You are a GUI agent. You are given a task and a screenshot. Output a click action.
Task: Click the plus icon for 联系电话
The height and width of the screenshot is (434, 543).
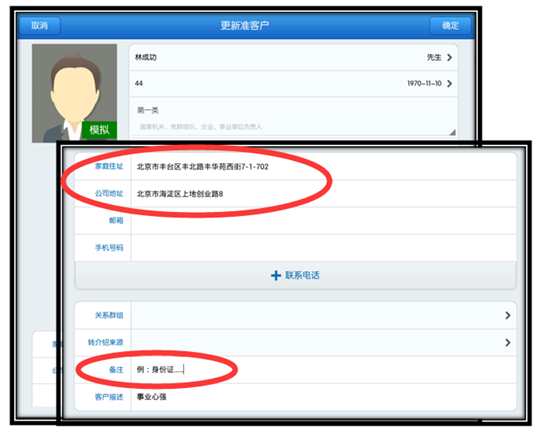276,276
